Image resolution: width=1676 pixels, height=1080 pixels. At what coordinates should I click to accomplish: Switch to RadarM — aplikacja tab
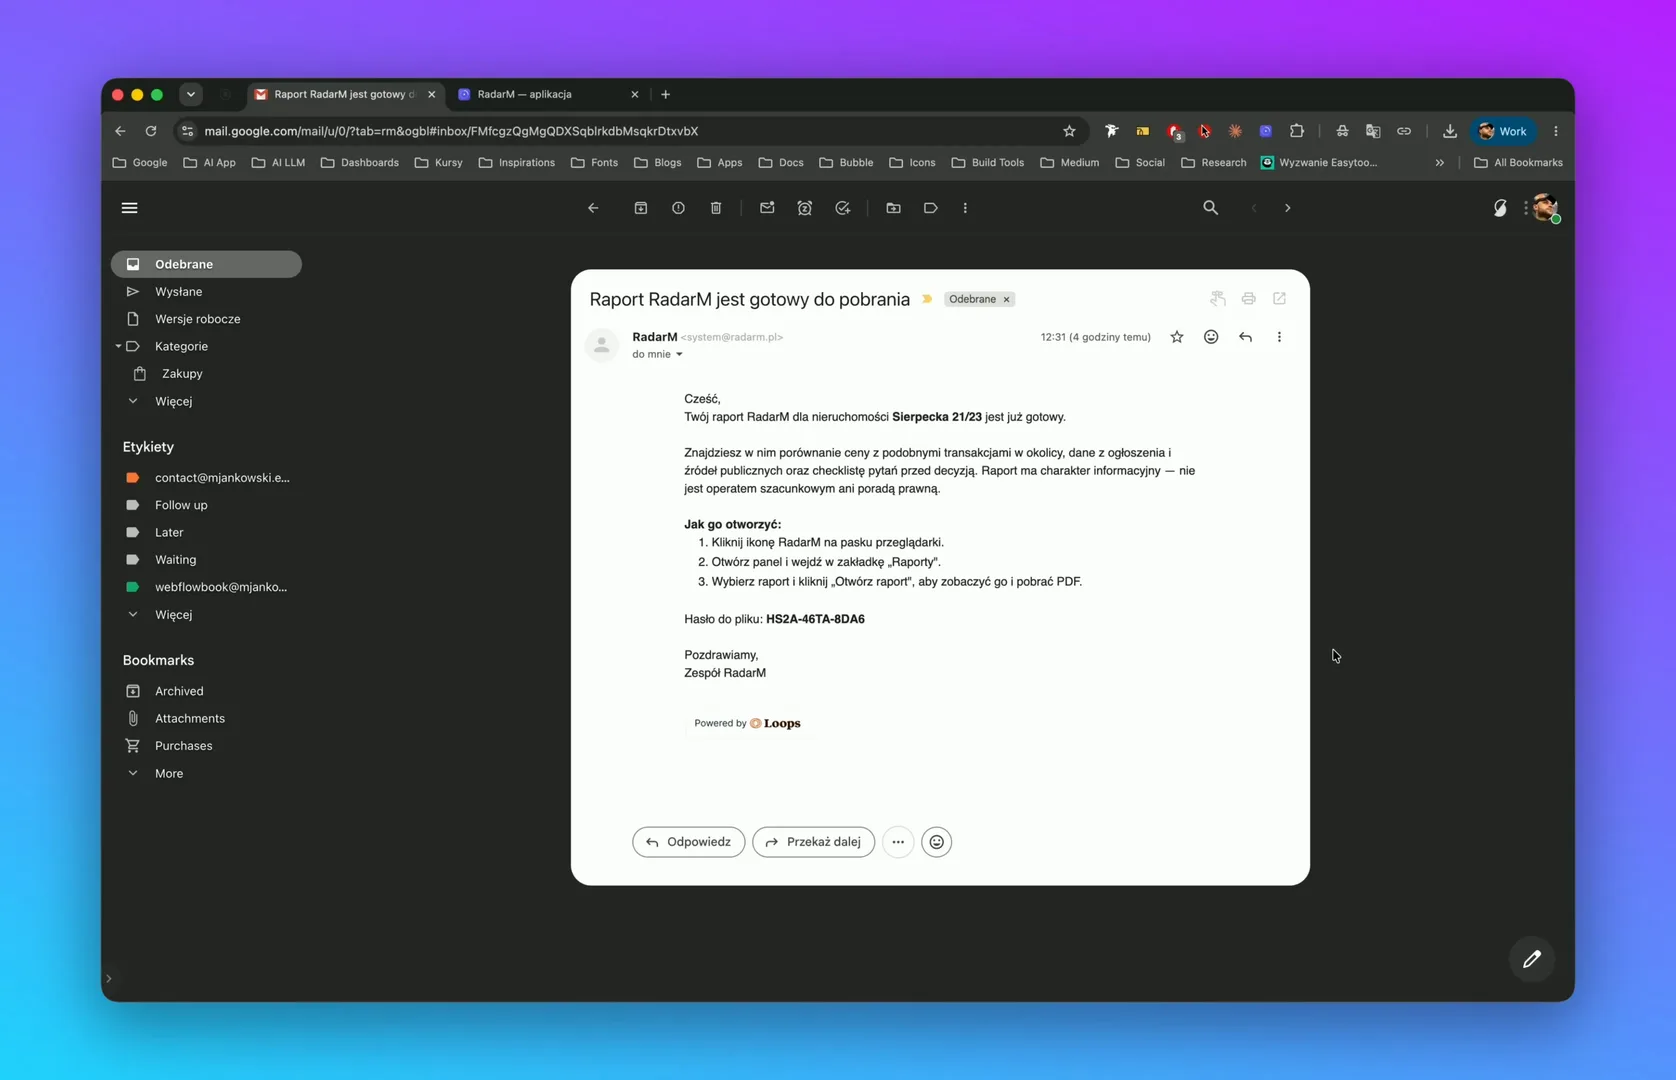pos(548,94)
